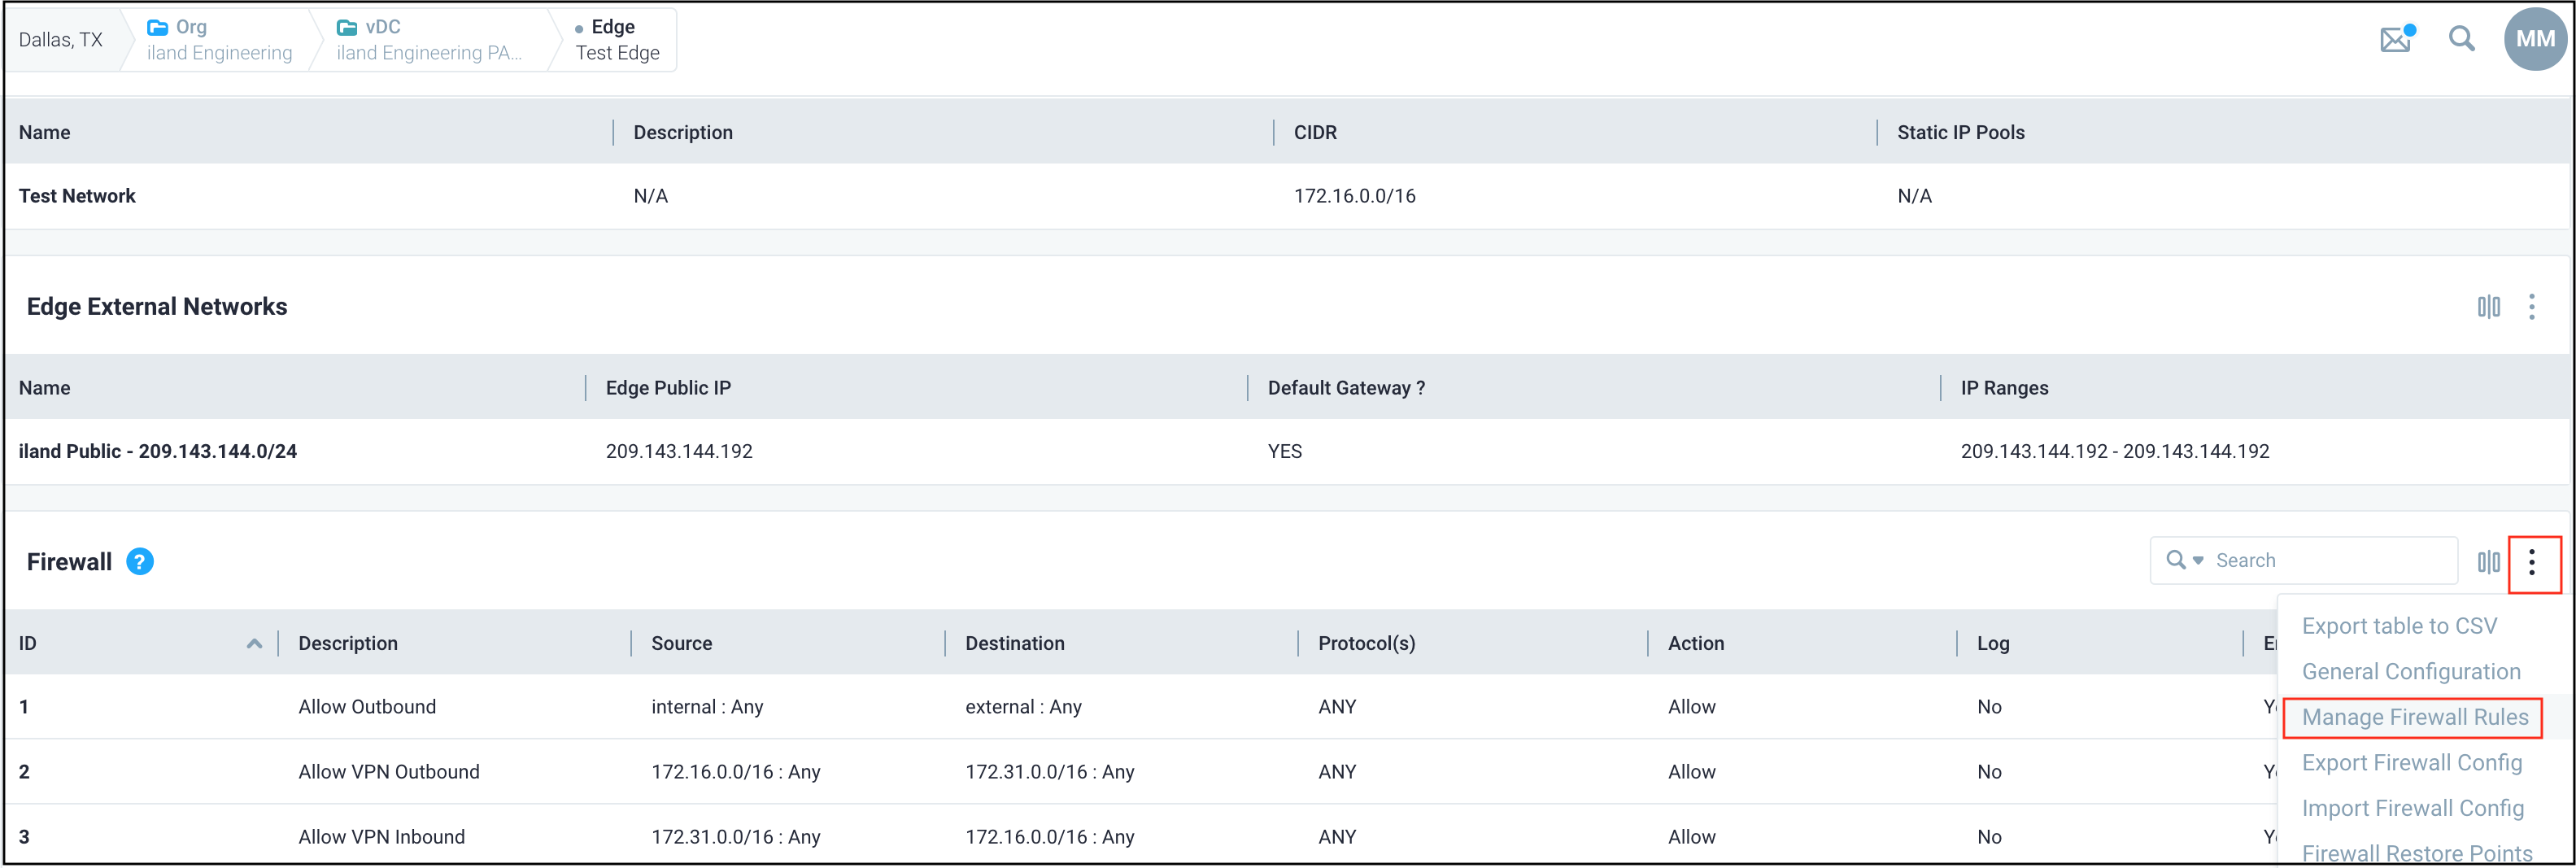Image resolution: width=2576 pixels, height=868 pixels.
Task: Select Manage Firewall Rules menu option
Action: [x=2414, y=717]
